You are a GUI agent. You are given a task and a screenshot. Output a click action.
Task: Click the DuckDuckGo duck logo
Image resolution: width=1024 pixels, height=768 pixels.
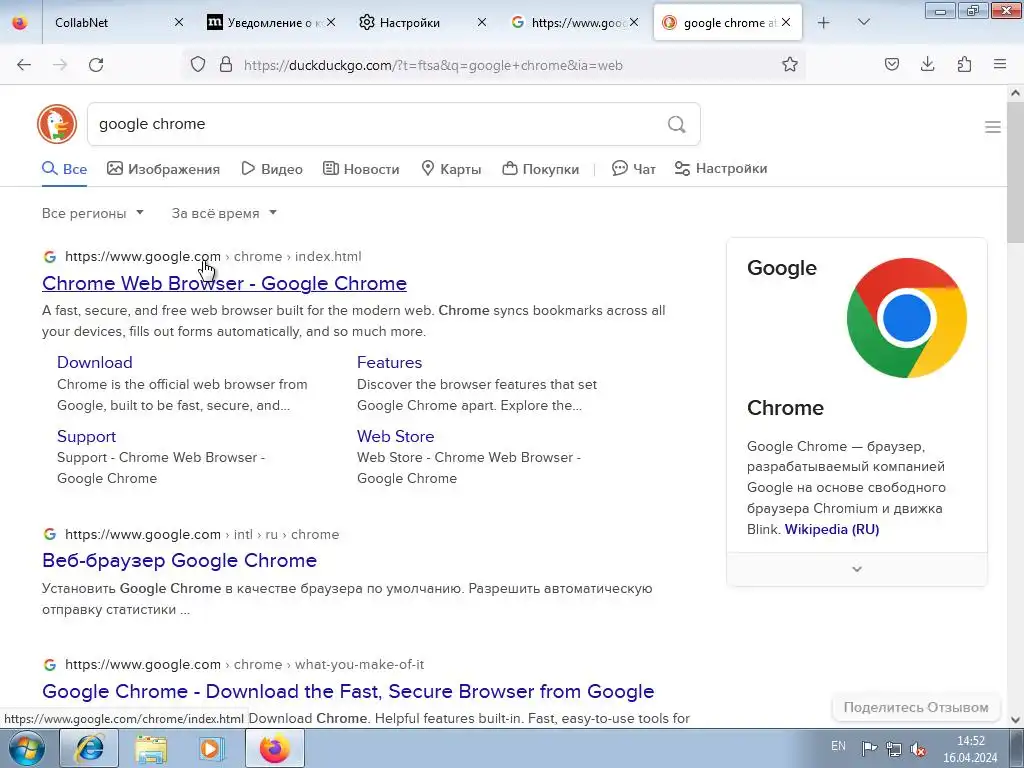pyautogui.click(x=57, y=124)
